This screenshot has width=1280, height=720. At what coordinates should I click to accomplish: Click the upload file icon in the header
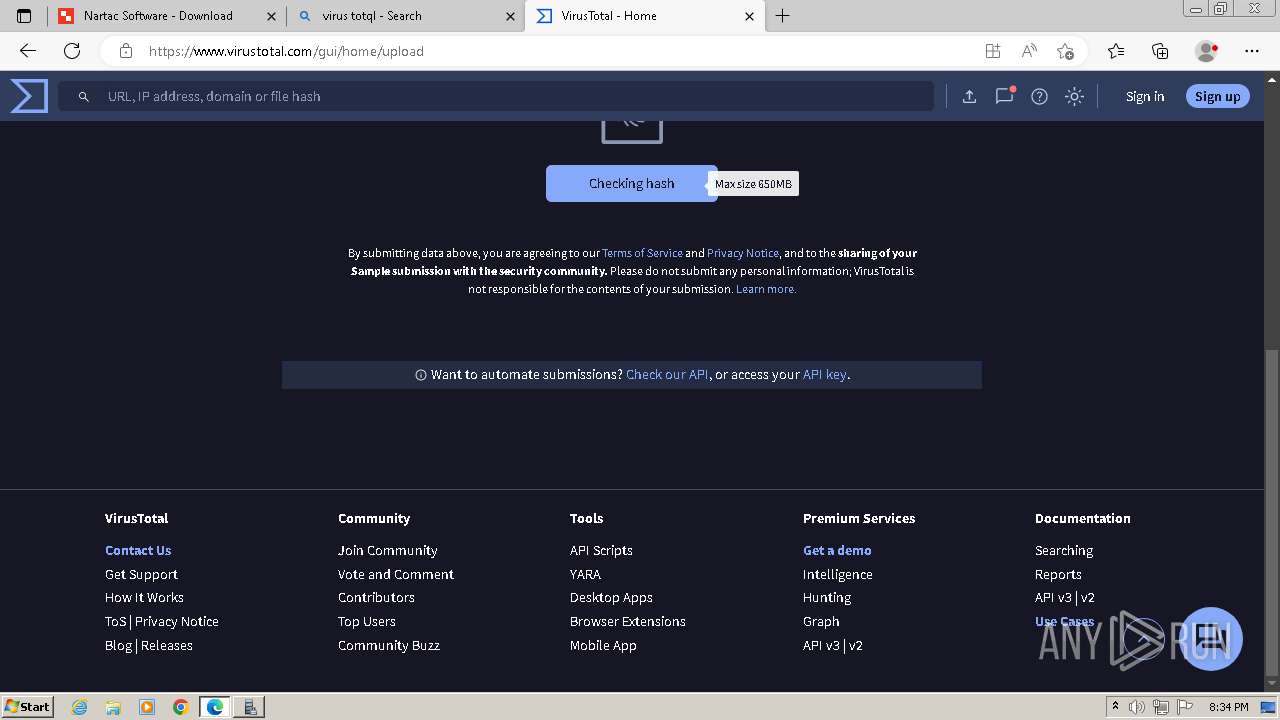969,96
